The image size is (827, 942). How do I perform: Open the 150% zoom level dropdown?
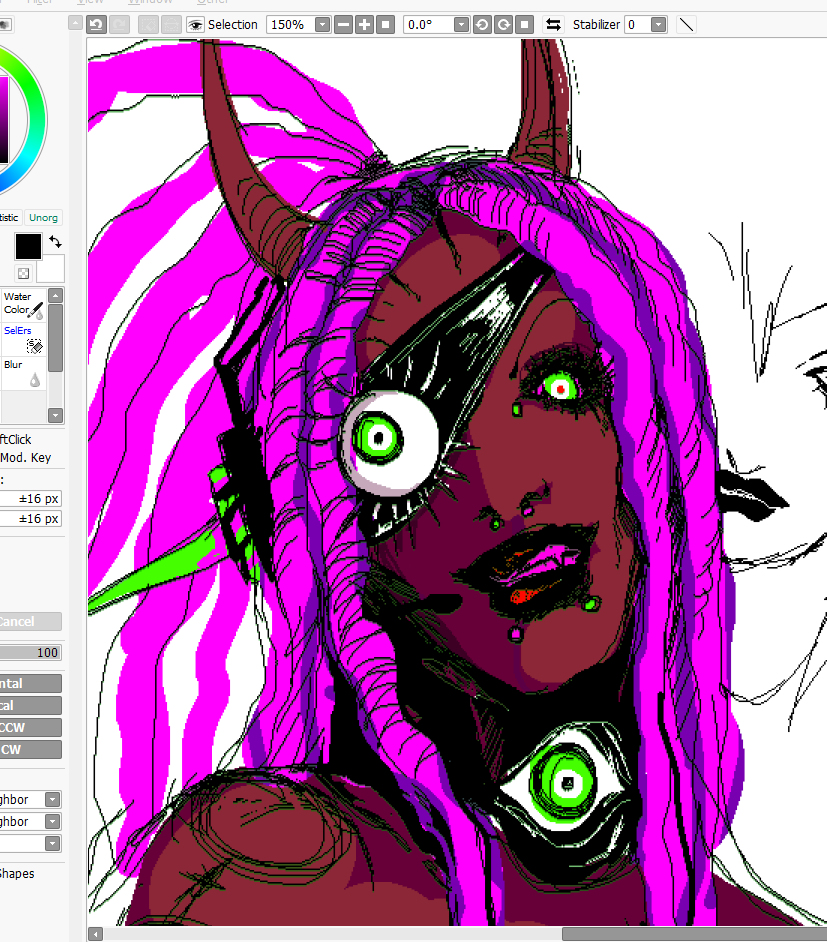323,24
